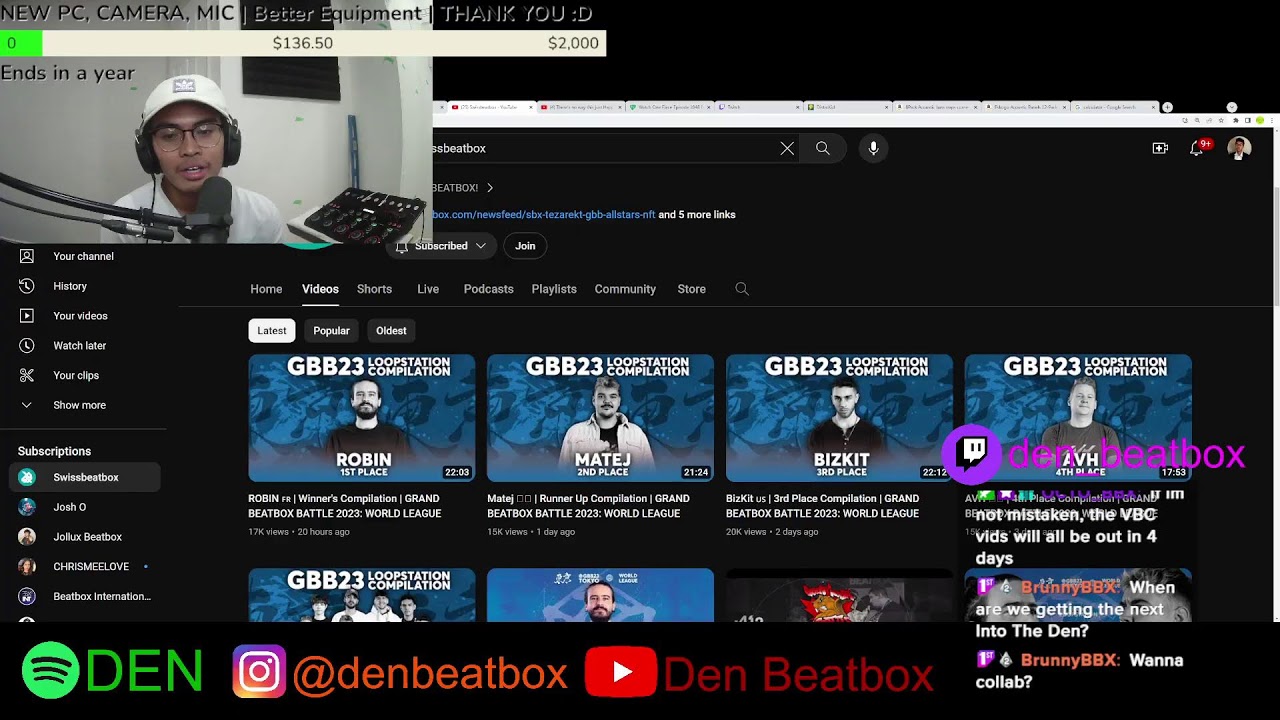Switch to the Twitch browser tab

761,107
